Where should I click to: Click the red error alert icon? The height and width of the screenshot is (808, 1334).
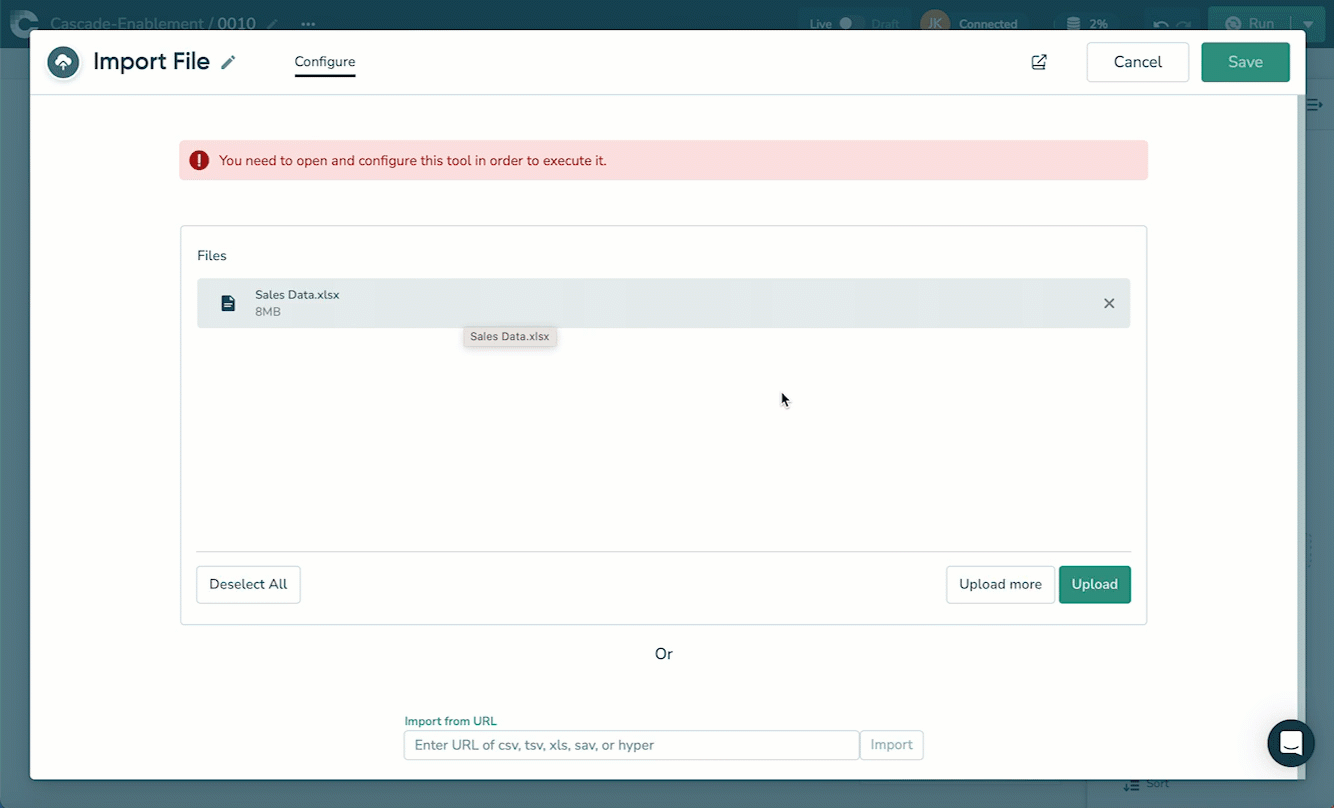[x=199, y=160]
